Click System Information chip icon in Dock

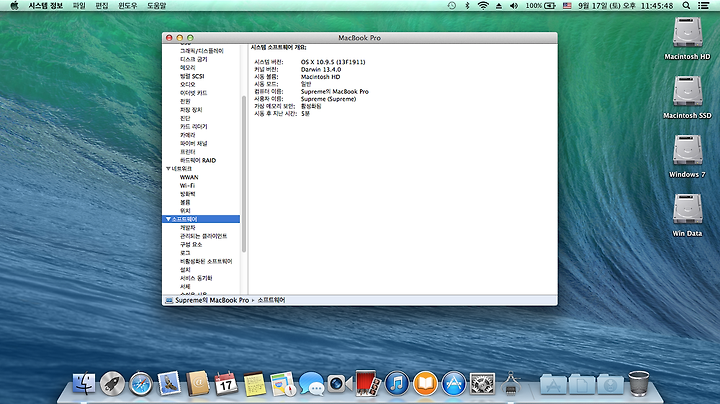pos(511,384)
